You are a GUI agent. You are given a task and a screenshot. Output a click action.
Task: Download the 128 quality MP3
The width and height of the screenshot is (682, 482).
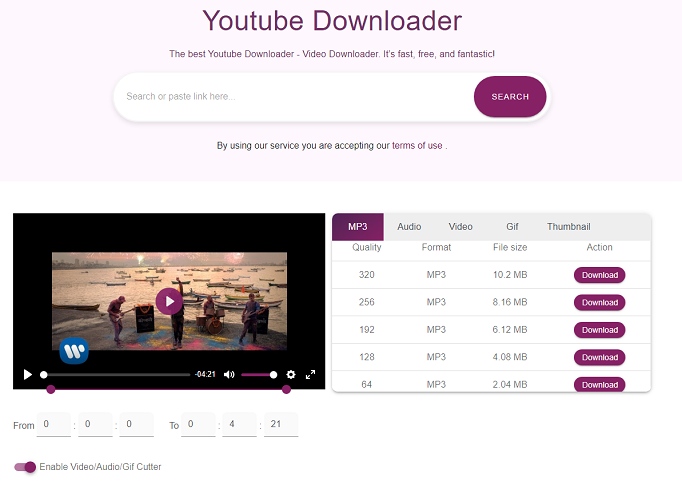click(x=599, y=357)
